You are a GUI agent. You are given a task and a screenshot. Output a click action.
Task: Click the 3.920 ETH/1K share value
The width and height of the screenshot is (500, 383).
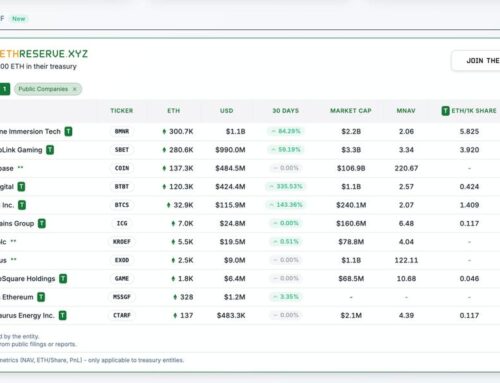[469, 150]
